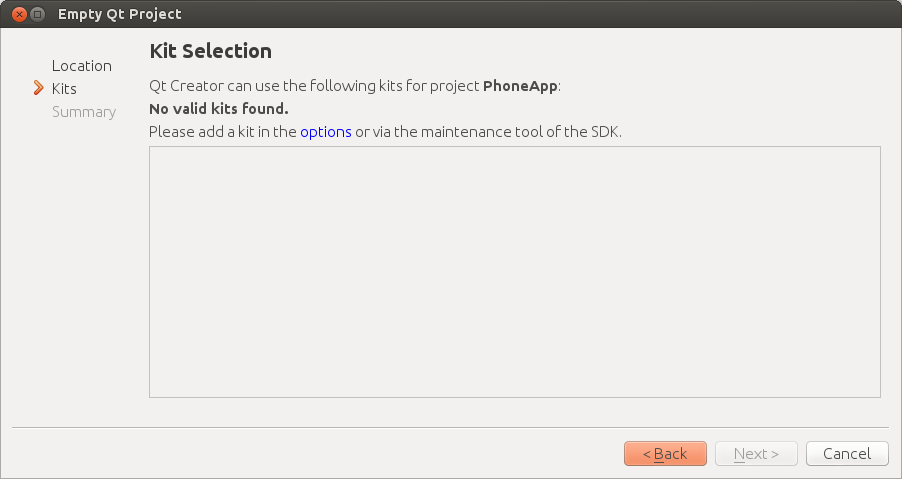This screenshot has width=902, height=479.
Task: Click the Empty Qt Project title bar text
Action: (x=120, y=15)
